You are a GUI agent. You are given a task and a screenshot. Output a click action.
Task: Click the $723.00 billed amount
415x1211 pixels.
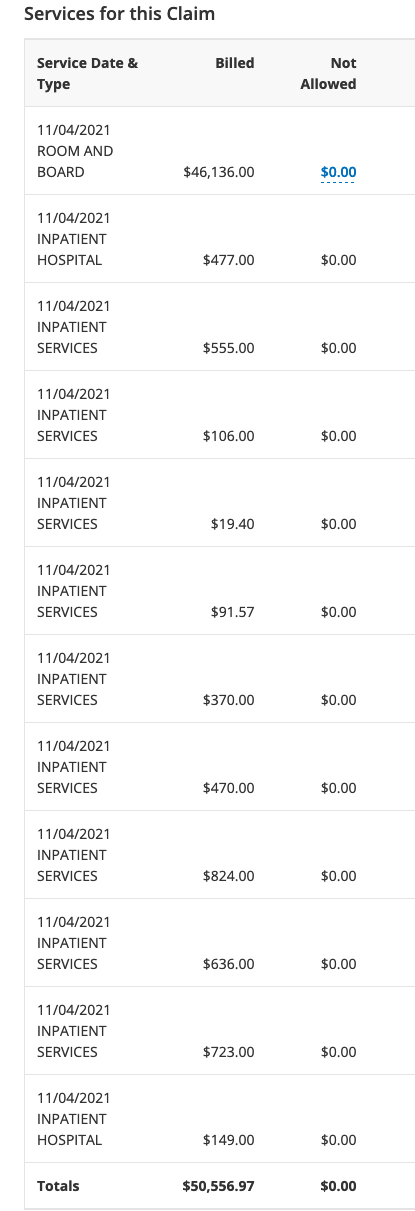click(x=228, y=1052)
